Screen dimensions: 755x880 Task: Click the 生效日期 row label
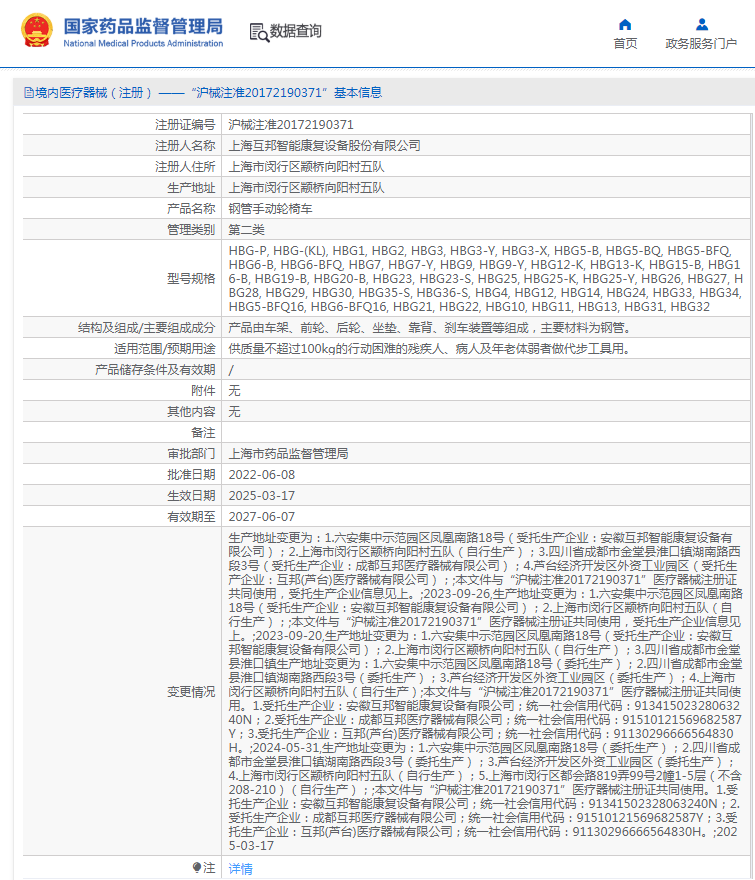pyautogui.click(x=191, y=496)
